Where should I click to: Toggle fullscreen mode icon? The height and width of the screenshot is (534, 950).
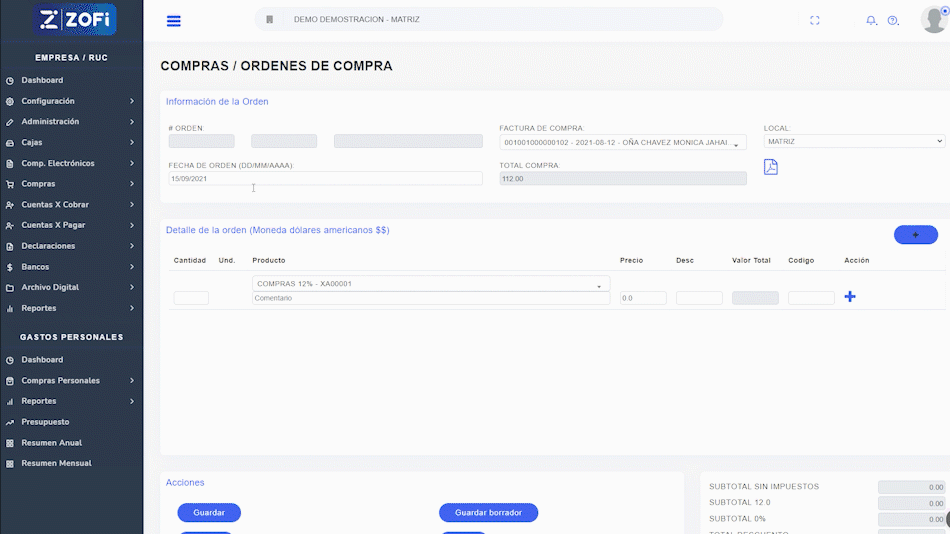pyautogui.click(x=814, y=21)
